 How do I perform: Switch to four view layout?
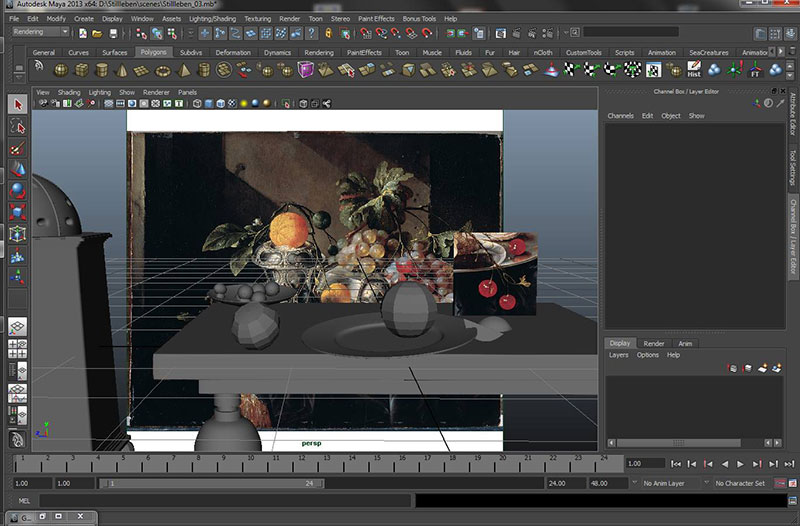[x=17, y=349]
